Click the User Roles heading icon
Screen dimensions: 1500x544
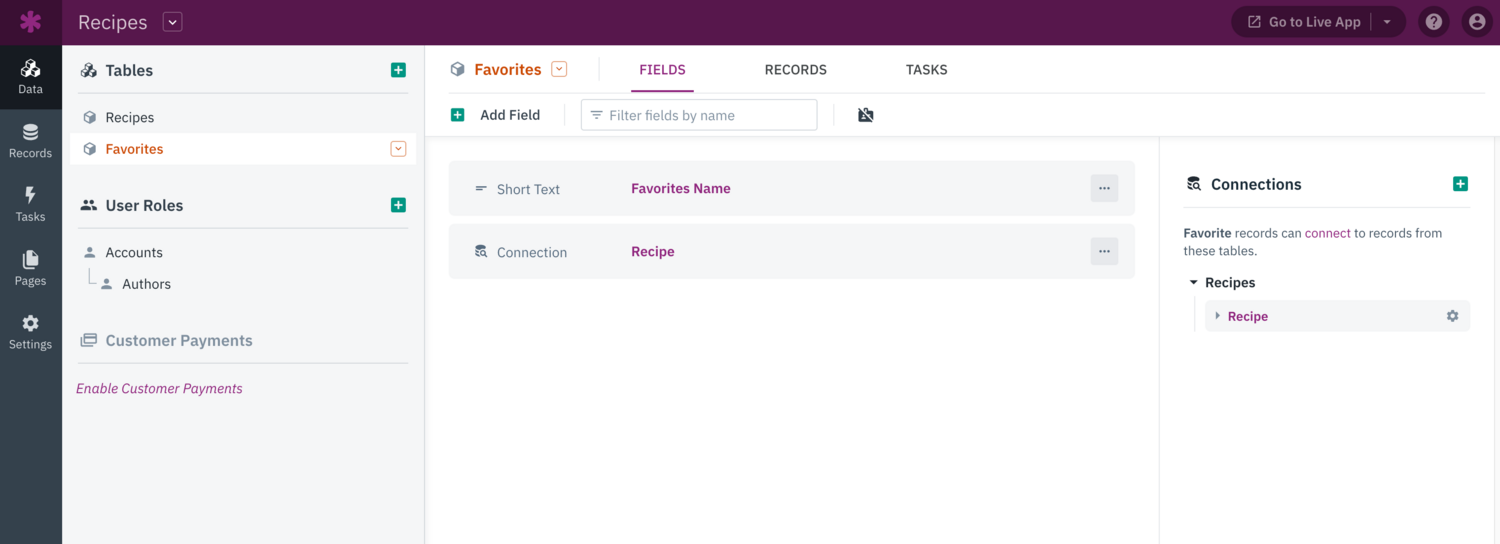89,205
